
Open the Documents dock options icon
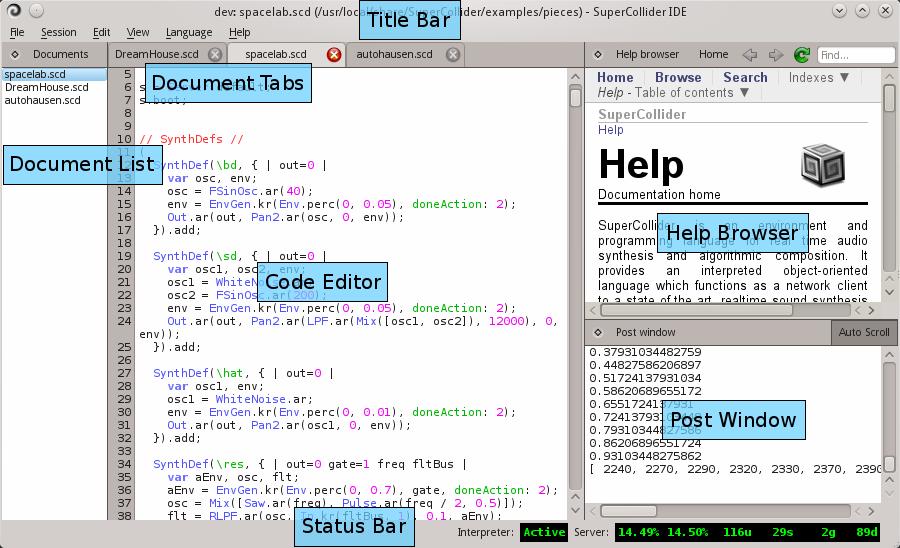point(15,55)
